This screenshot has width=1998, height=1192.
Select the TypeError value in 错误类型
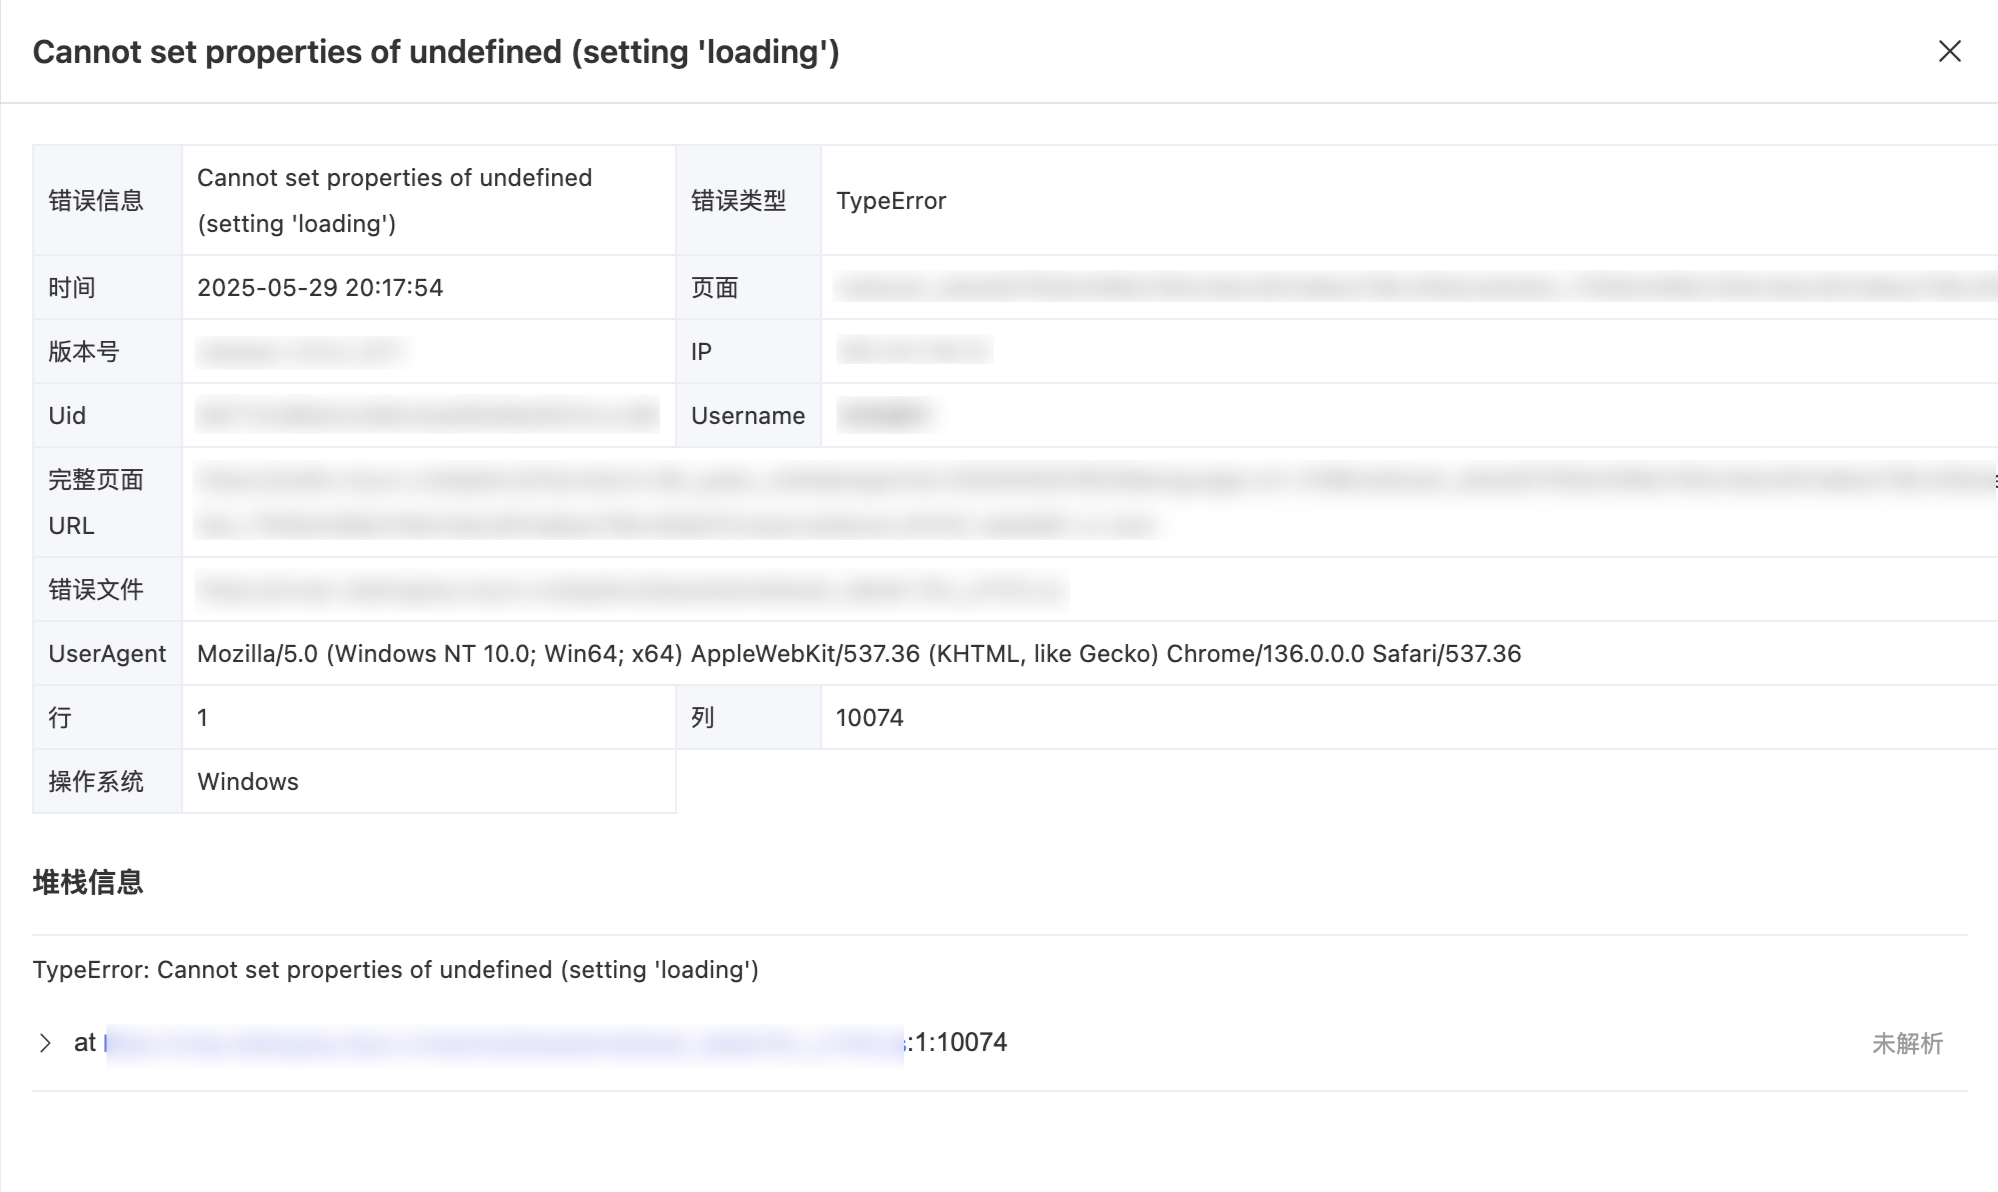(x=891, y=201)
